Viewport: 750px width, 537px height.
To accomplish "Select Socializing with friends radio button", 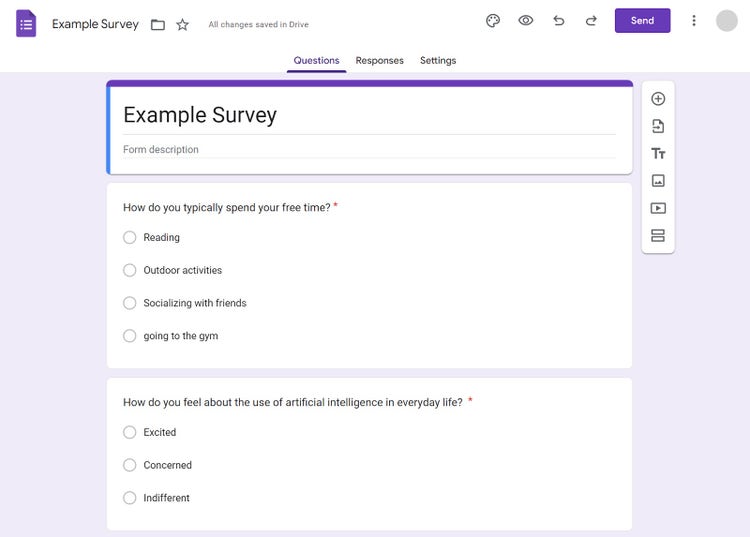I will coord(130,303).
